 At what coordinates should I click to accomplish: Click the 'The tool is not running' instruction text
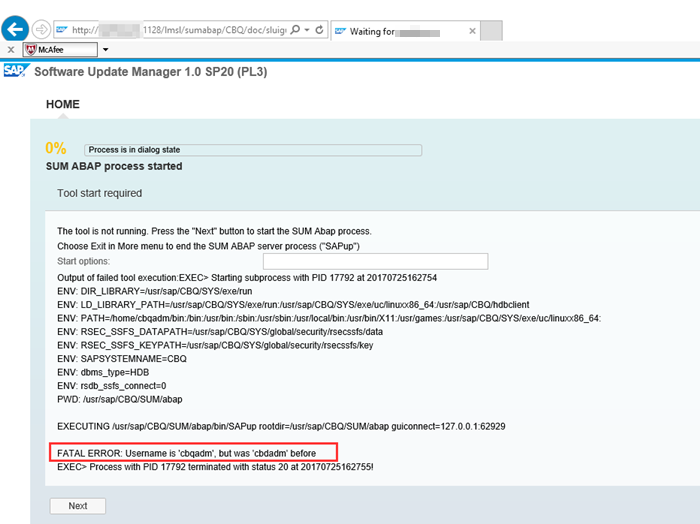coord(214,231)
